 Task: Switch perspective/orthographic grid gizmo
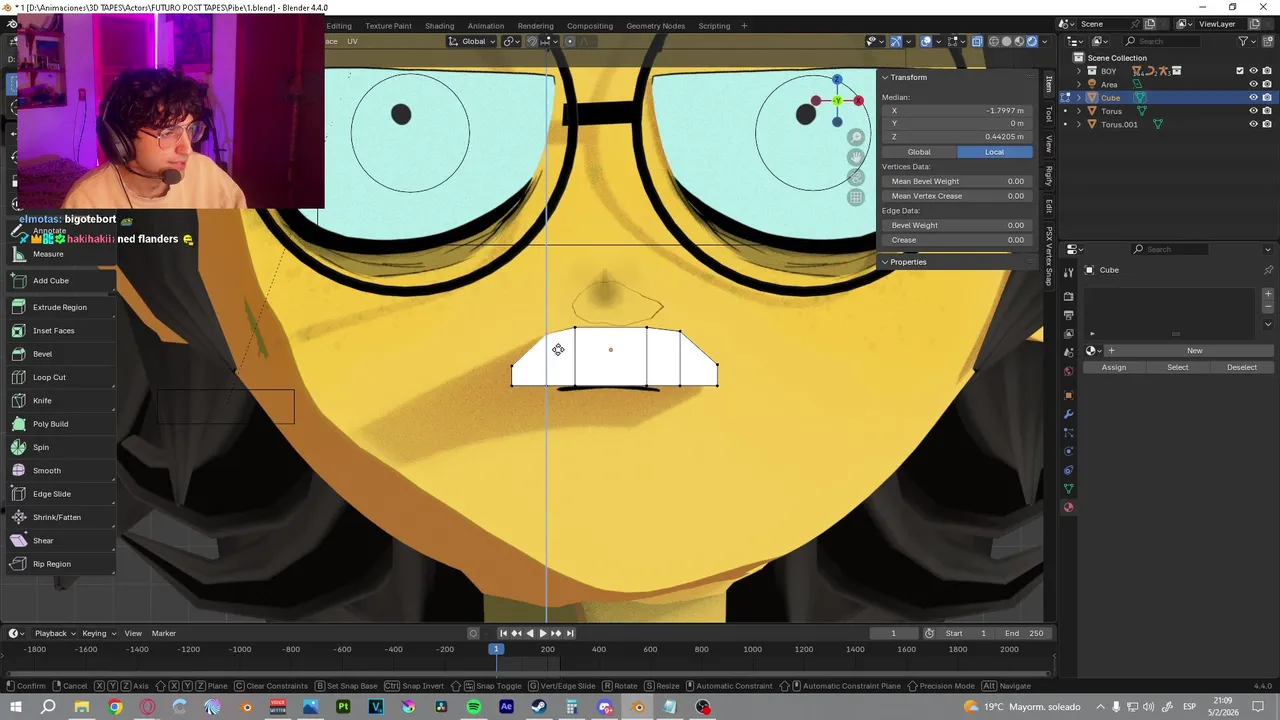point(856,197)
